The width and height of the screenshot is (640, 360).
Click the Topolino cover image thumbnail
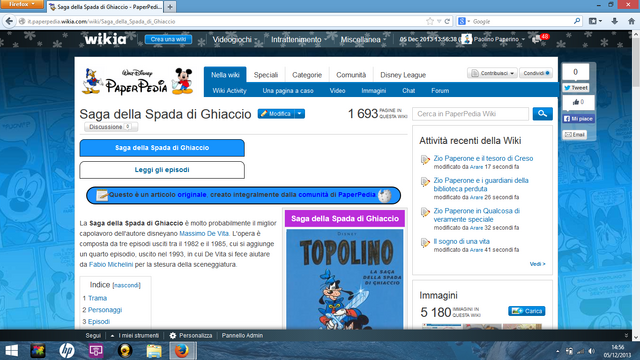pyautogui.click(x=344, y=279)
